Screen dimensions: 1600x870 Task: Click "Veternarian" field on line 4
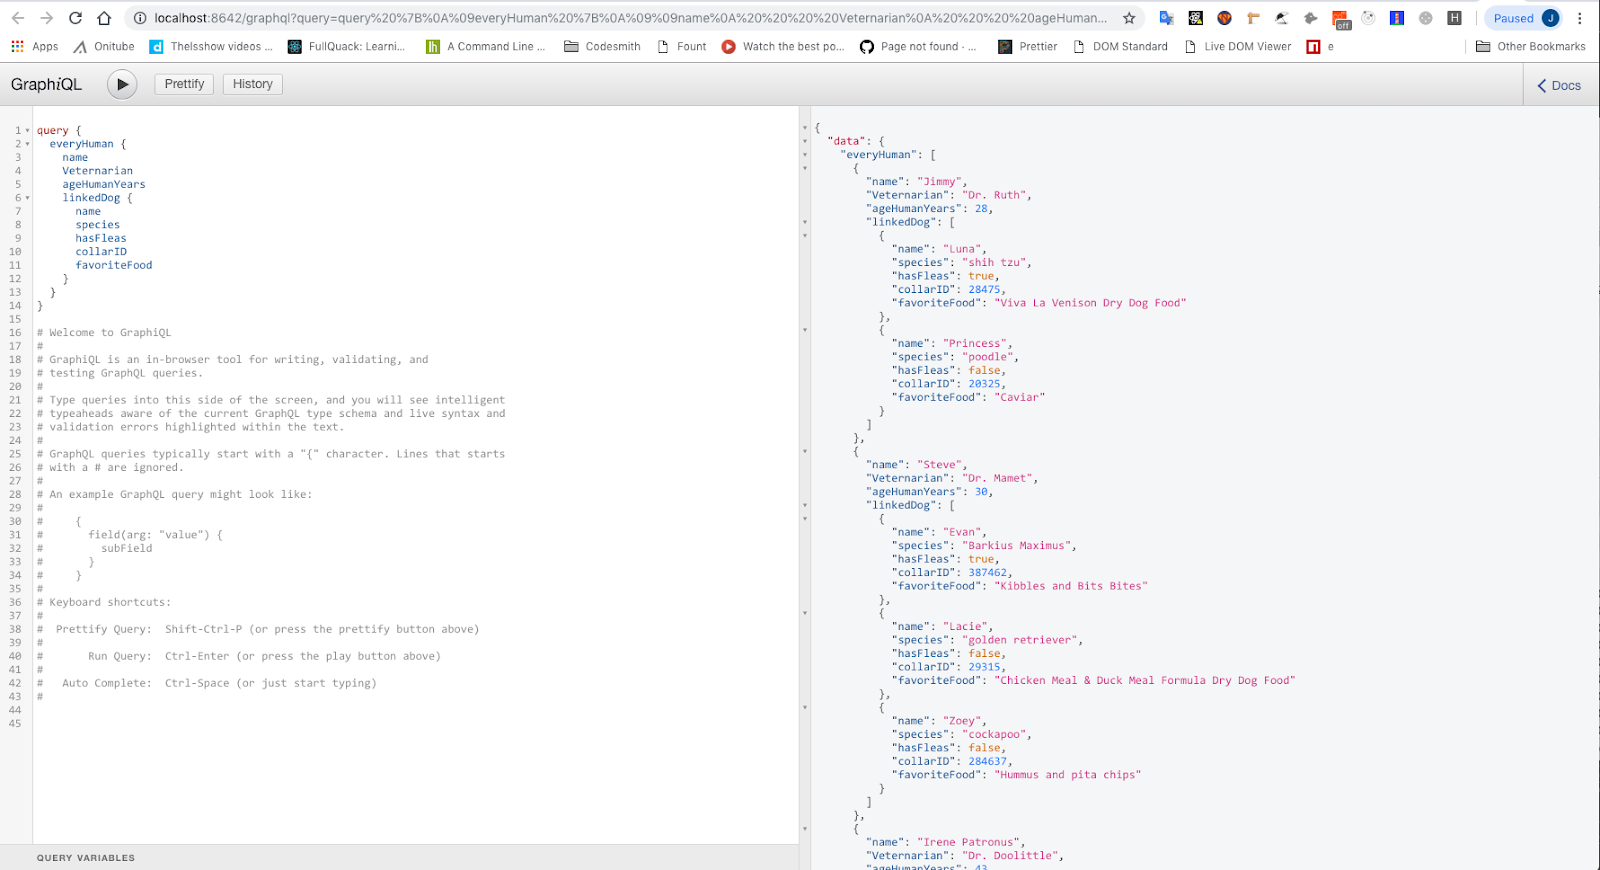pos(98,171)
